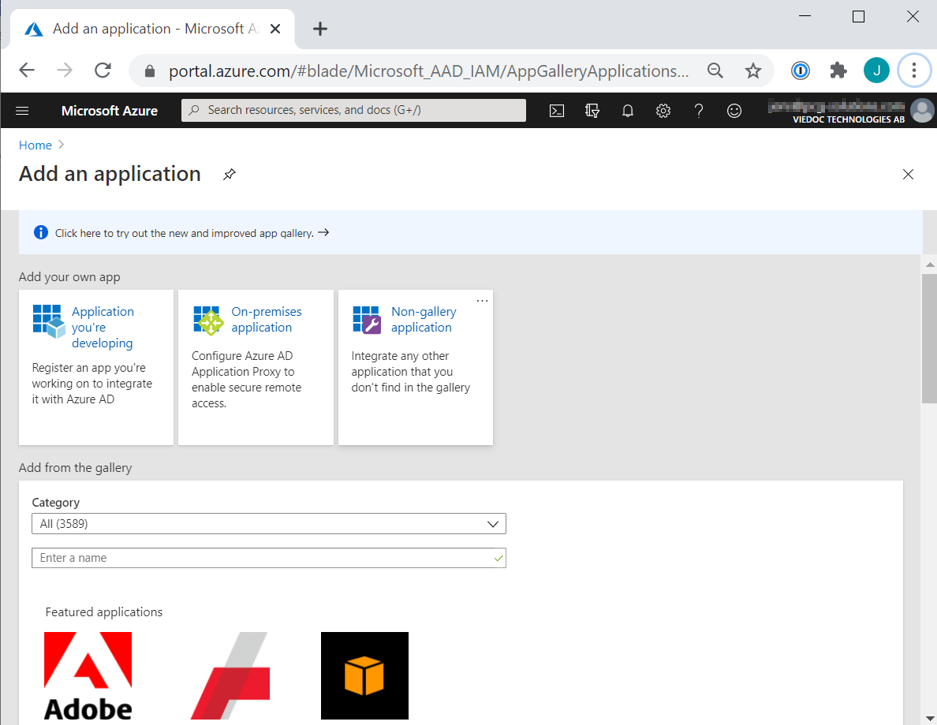Click the Azure search resources box
The image size is (937, 725).
pos(353,110)
